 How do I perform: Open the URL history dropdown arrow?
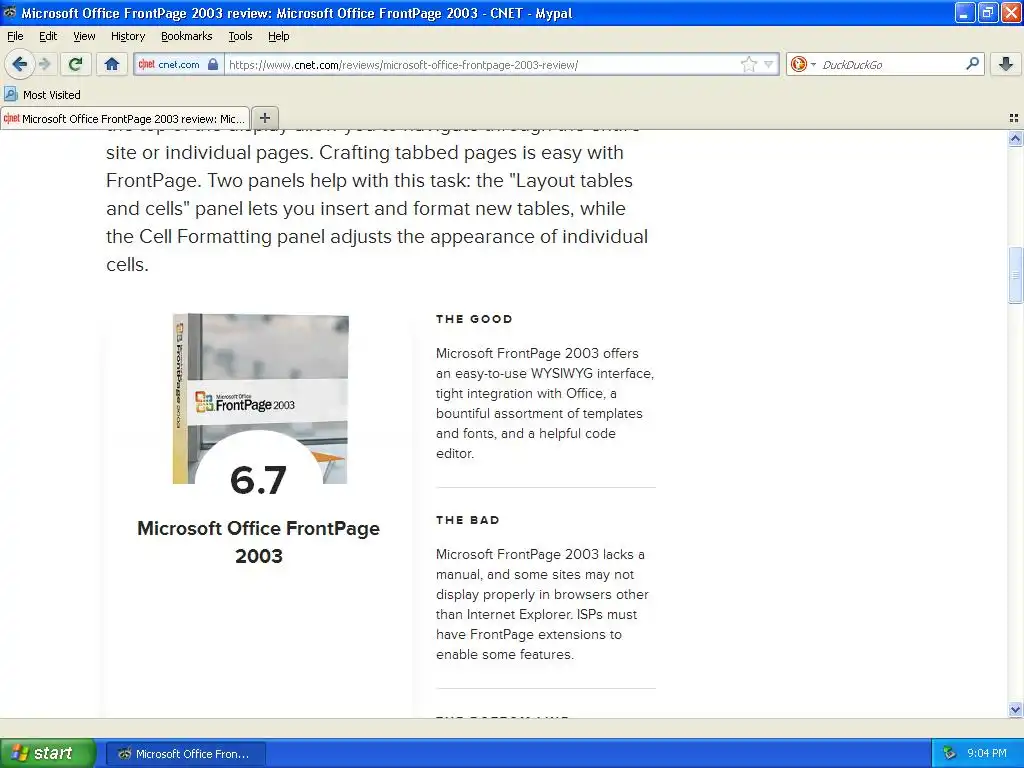pos(769,64)
